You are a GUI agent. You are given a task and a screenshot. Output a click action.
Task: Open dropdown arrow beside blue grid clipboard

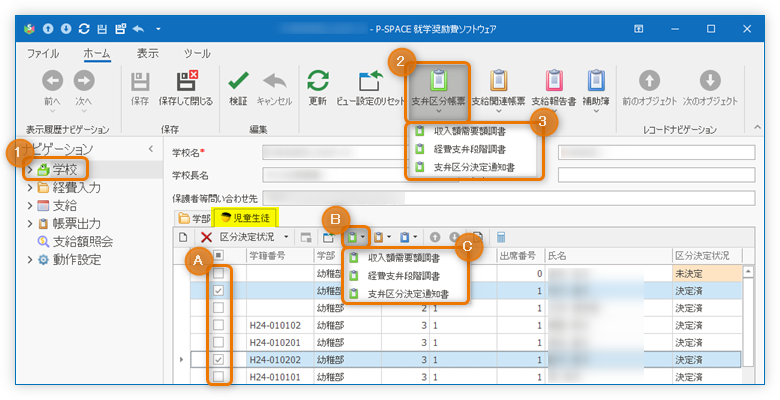(415, 237)
